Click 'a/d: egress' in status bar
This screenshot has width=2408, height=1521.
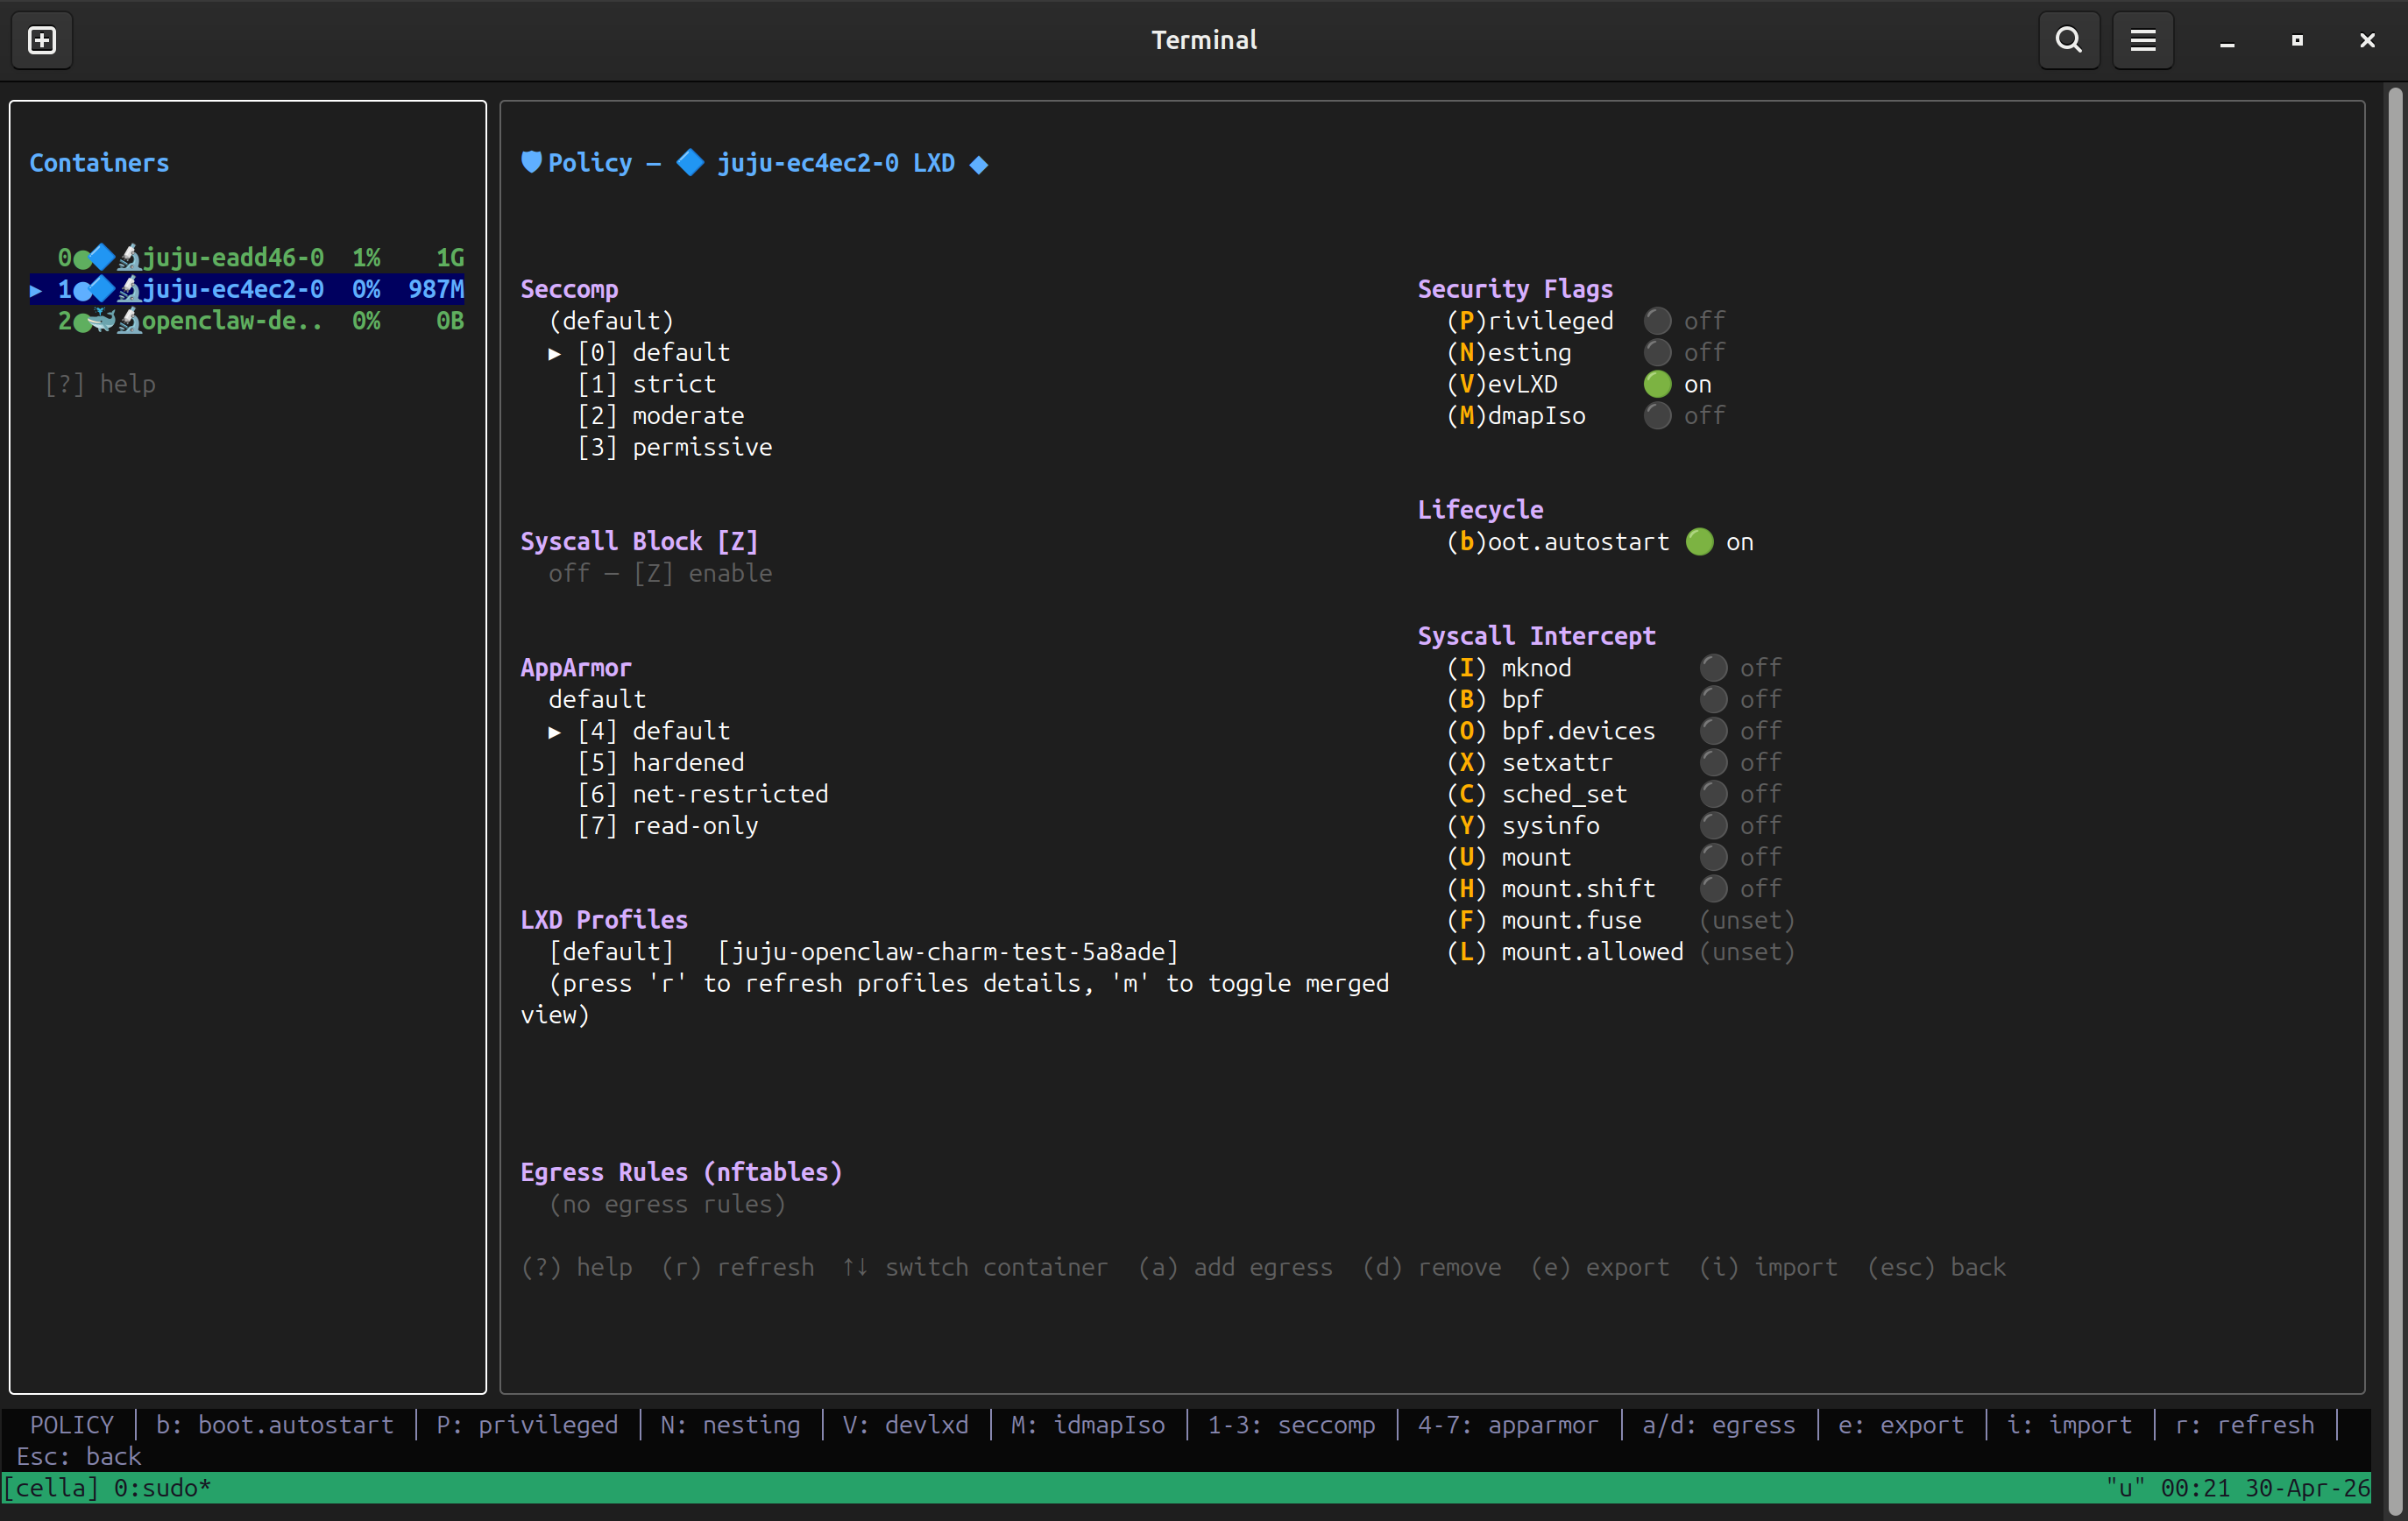(x=1719, y=1425)
